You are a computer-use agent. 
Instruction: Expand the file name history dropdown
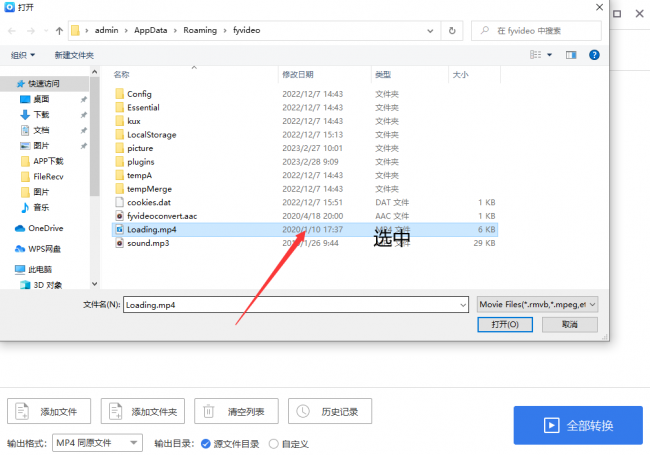(463, 305)
